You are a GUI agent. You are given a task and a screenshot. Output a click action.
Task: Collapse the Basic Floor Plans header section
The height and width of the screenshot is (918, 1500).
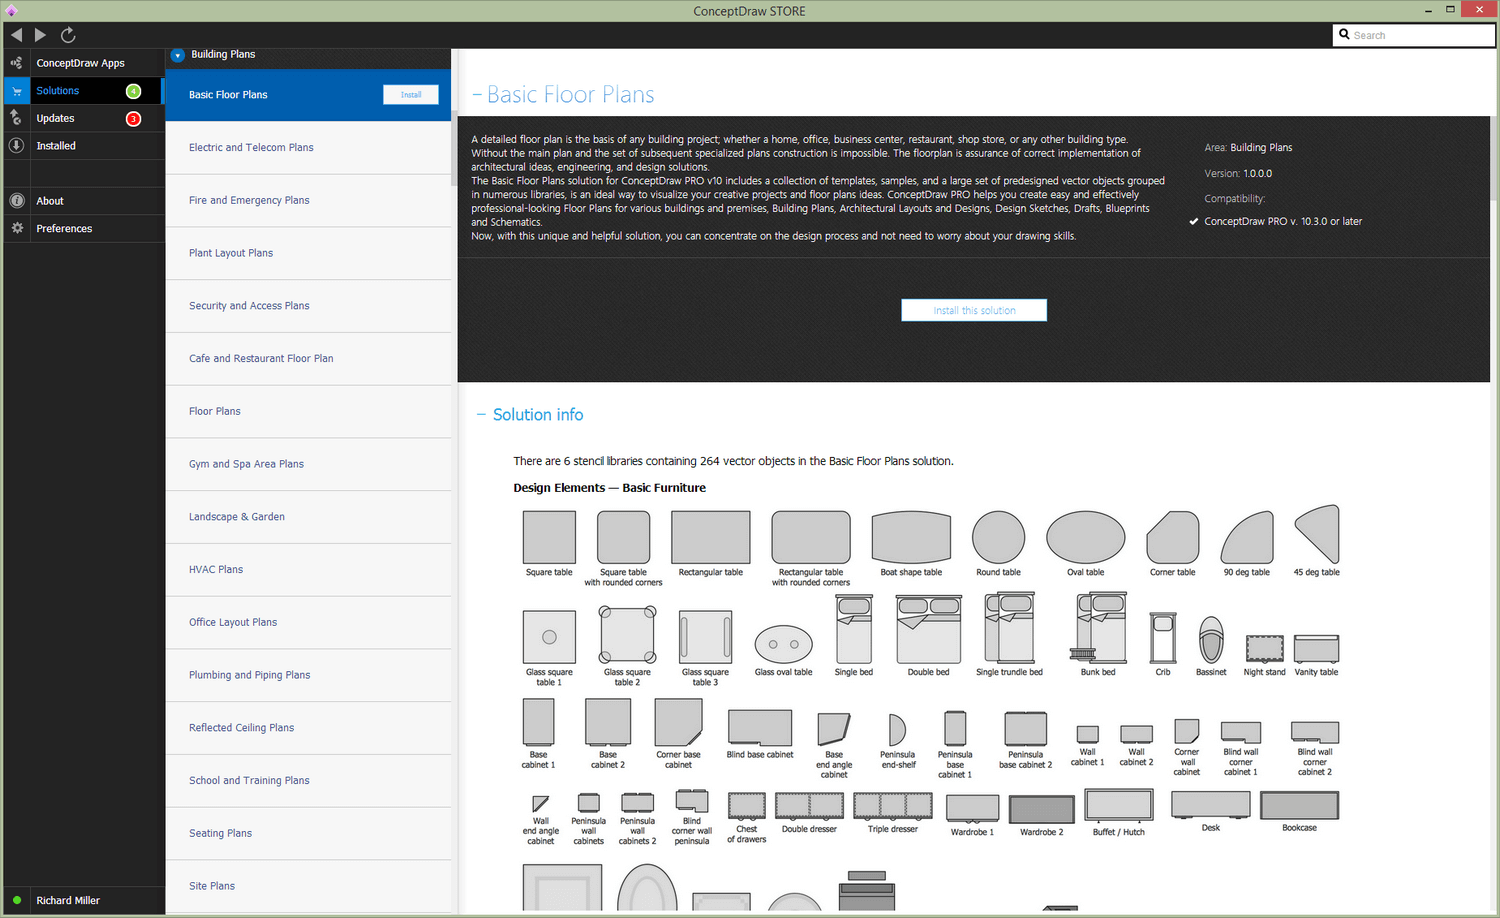click(478, 95)
